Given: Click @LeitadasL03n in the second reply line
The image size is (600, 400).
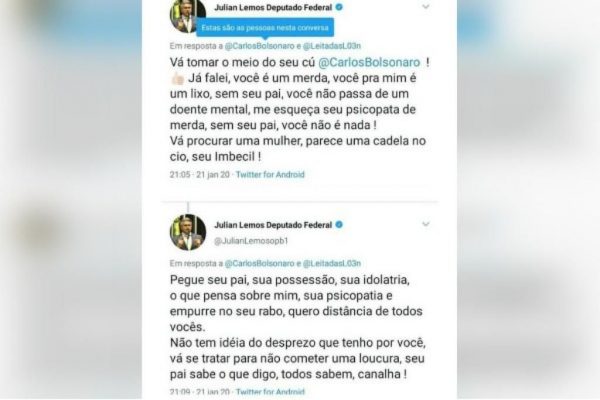Looking at the screenshot, I should click(332, 264).
